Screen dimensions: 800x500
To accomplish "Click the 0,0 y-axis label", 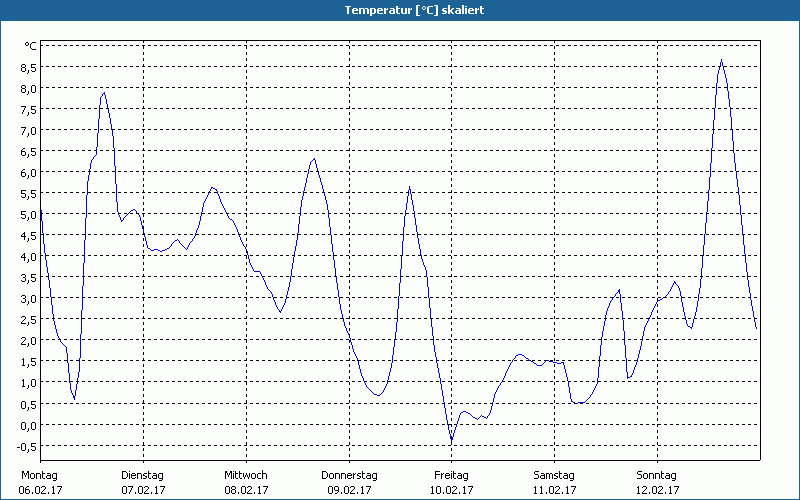I will pos(28,425).
